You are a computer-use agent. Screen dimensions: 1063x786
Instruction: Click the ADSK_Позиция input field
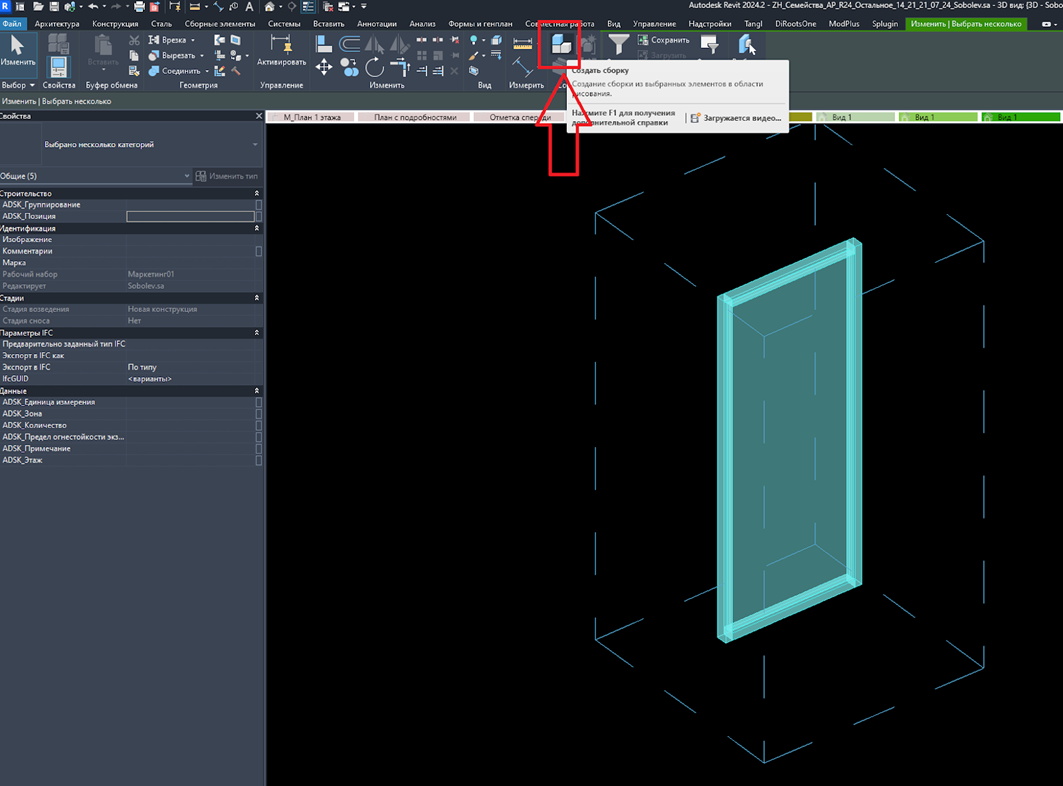coord(190,216)
